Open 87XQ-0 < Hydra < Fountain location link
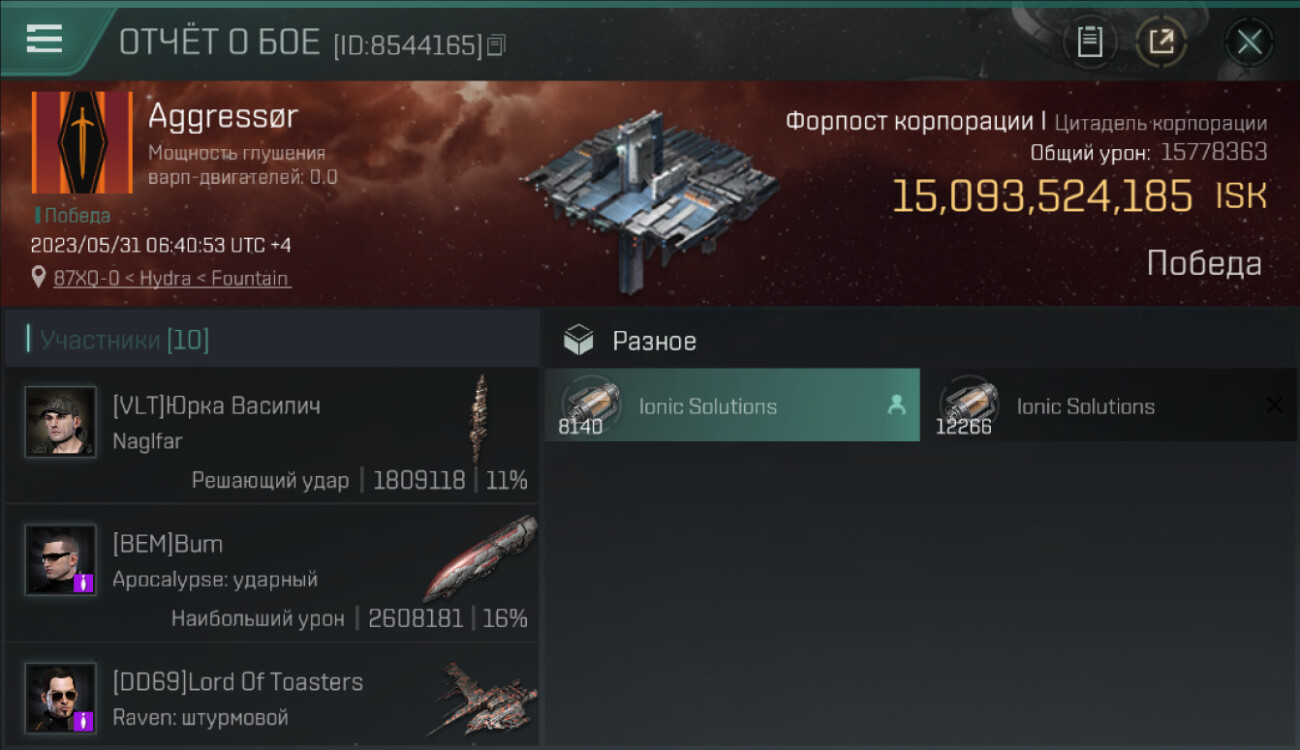 pos(172,278)
